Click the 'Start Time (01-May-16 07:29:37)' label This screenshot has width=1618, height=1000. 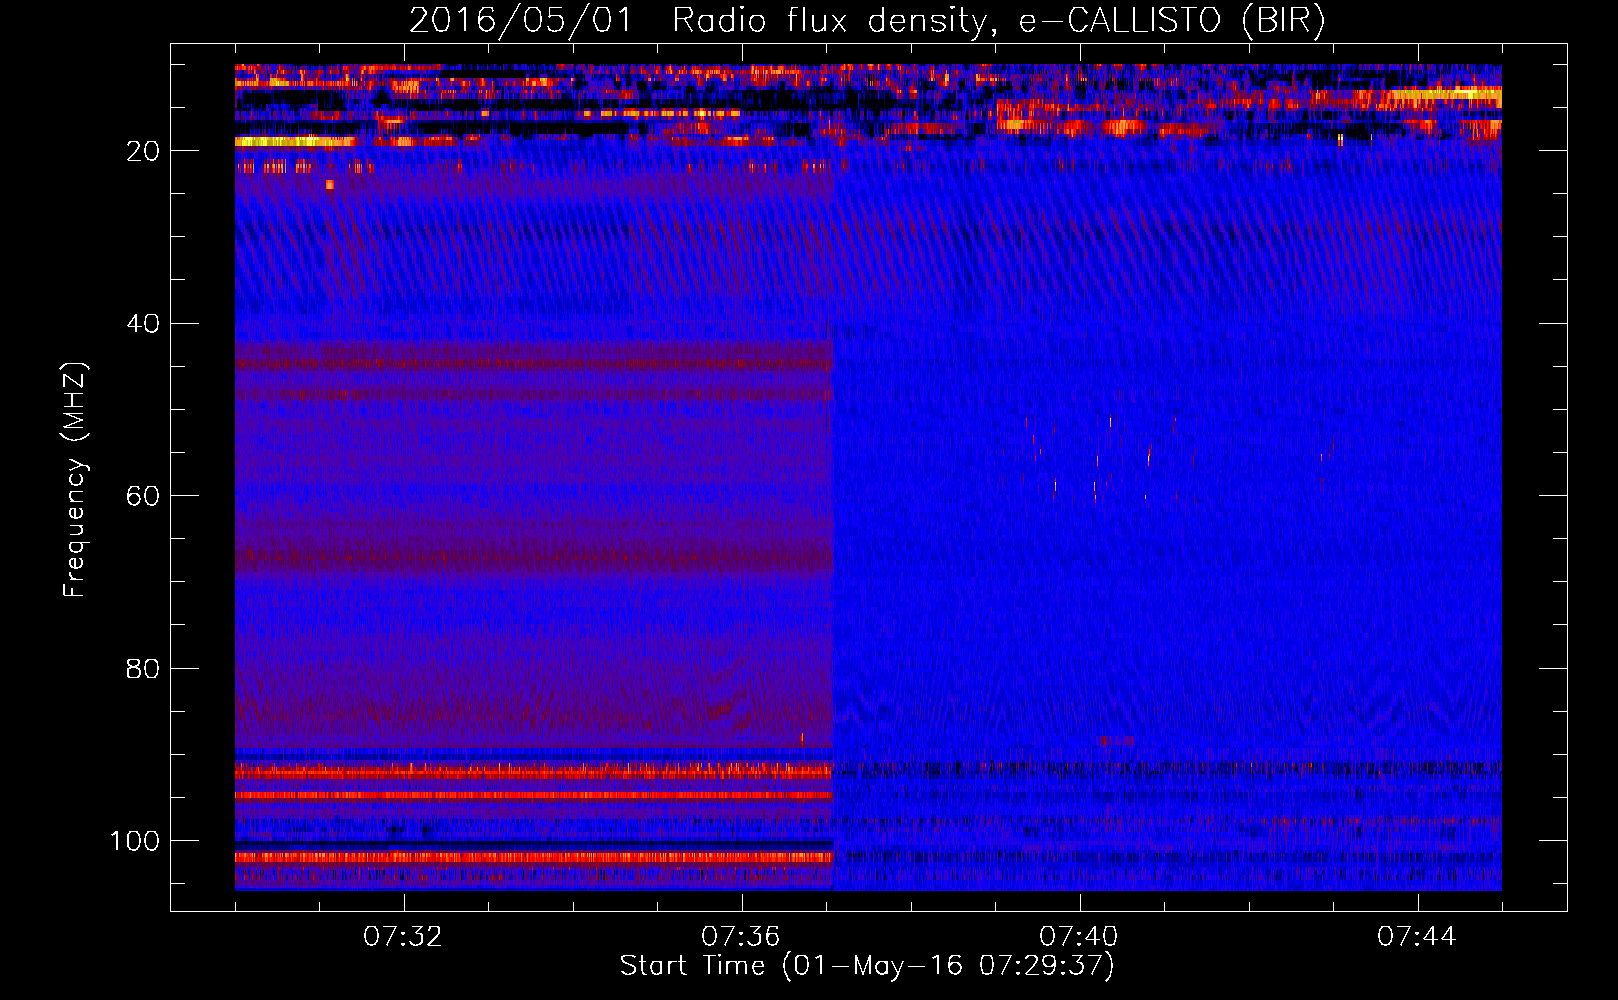pyautogui.click(x=867, y=966)
